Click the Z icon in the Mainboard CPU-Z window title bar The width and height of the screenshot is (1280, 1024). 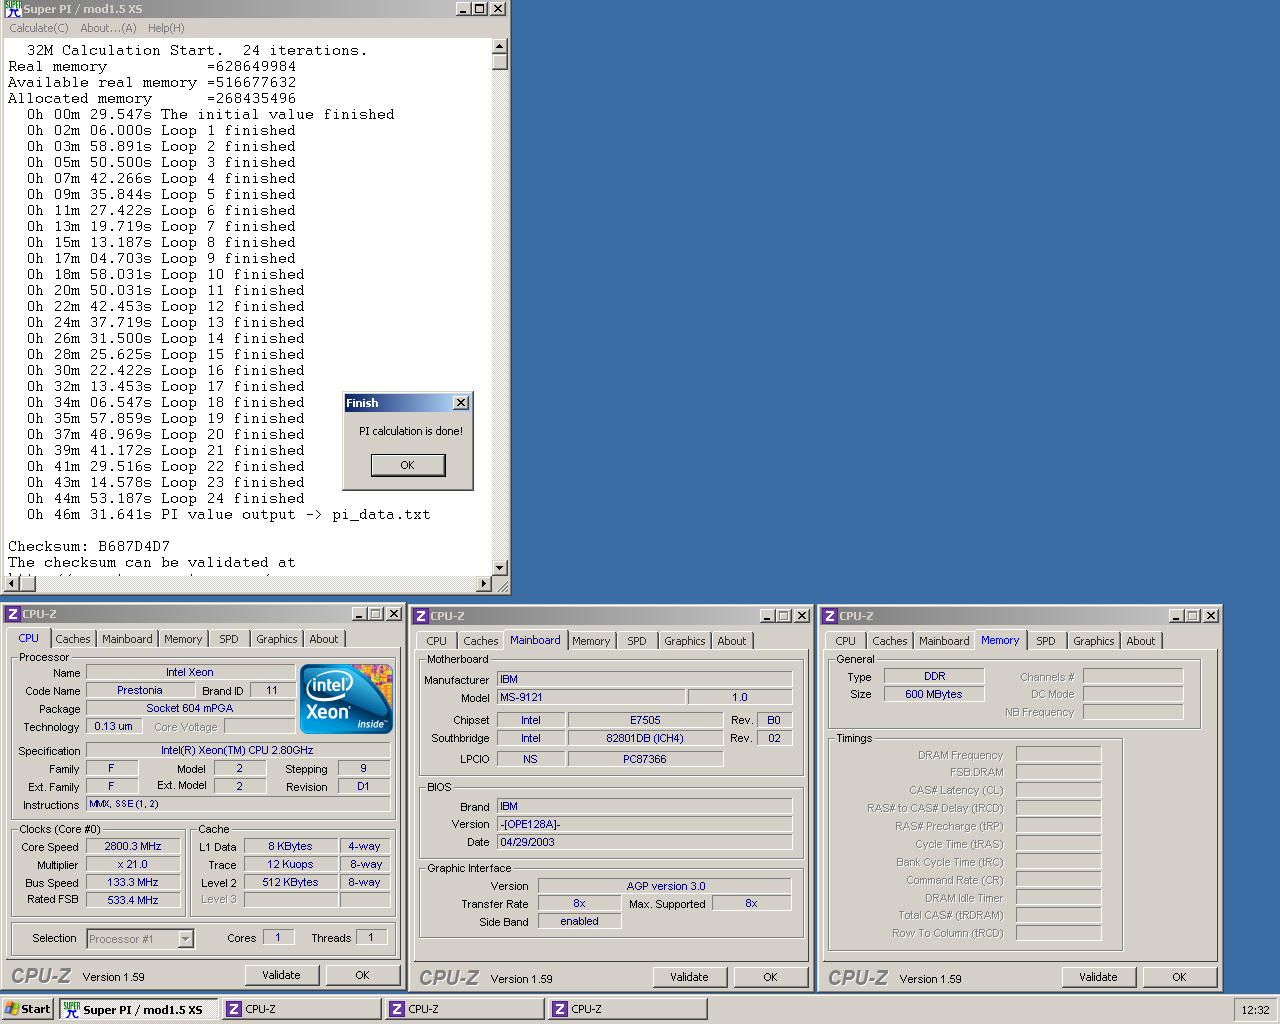[x=421, y=616]
